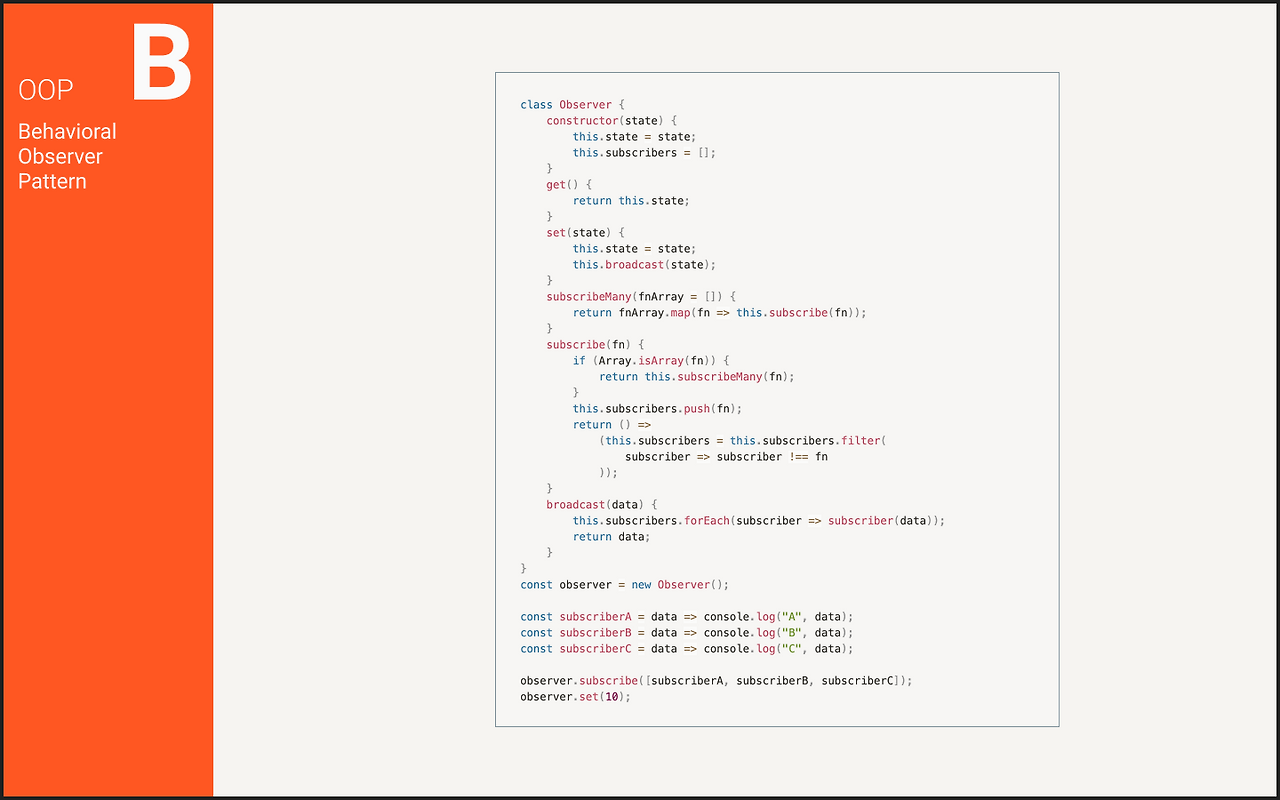Click the "return fnArray.map(fn => this.subscribe(fn));" line
Image resolution: width=1280 pixels, height=800 pixels.
(x=720, y=313)
